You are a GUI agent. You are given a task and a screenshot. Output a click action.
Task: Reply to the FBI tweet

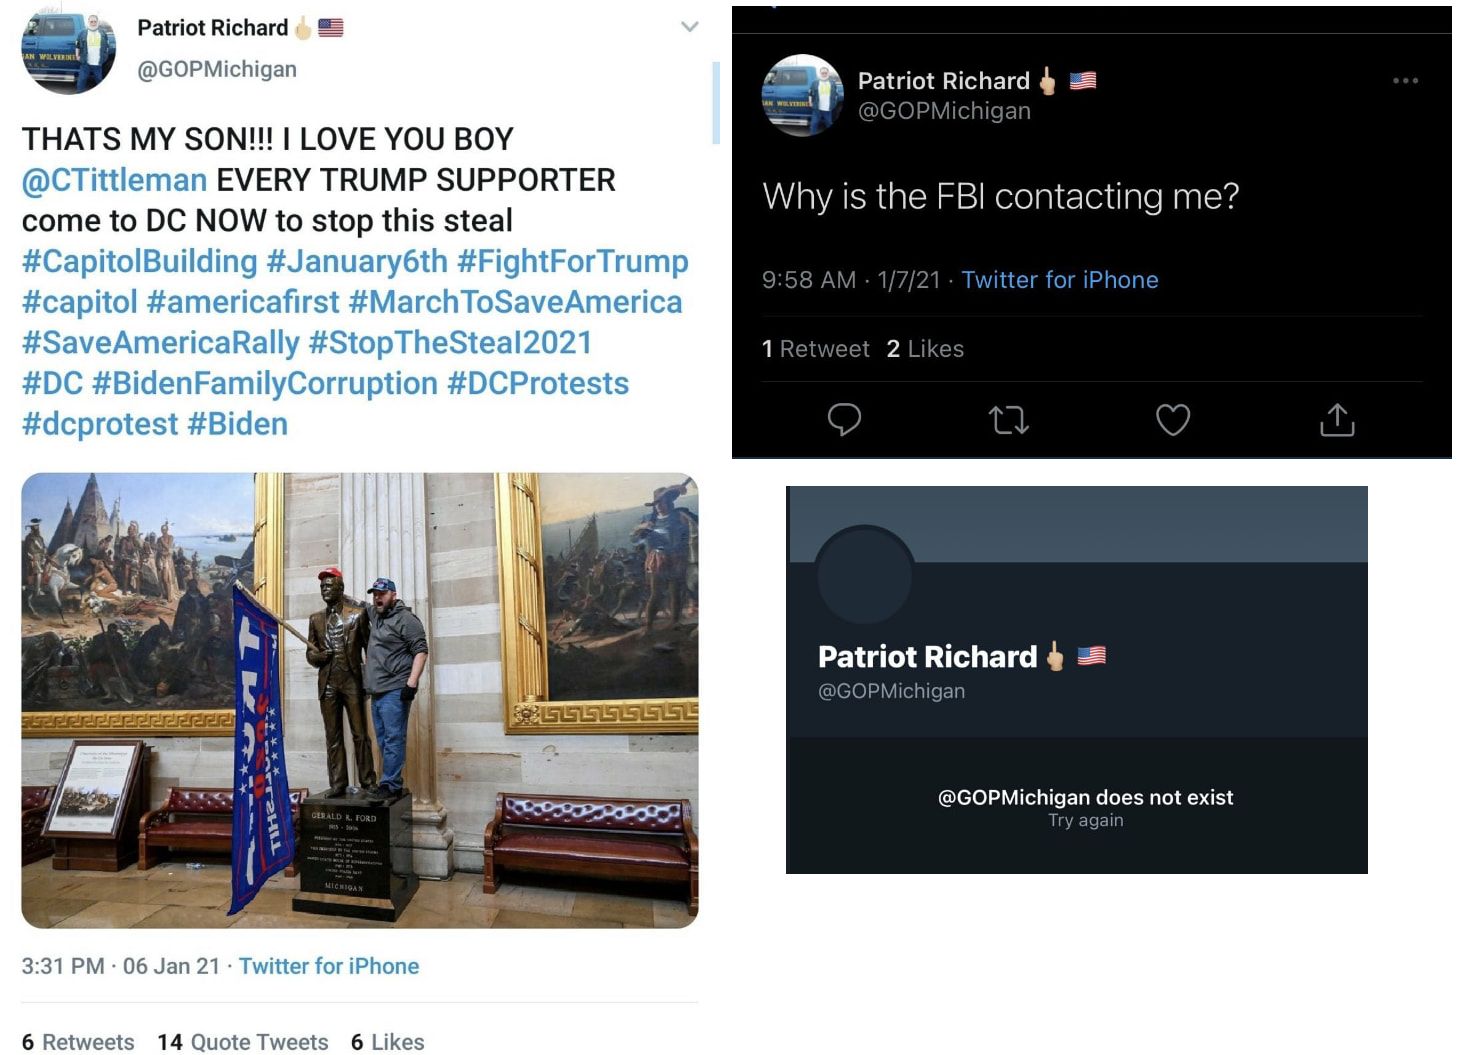click(845, 420)
